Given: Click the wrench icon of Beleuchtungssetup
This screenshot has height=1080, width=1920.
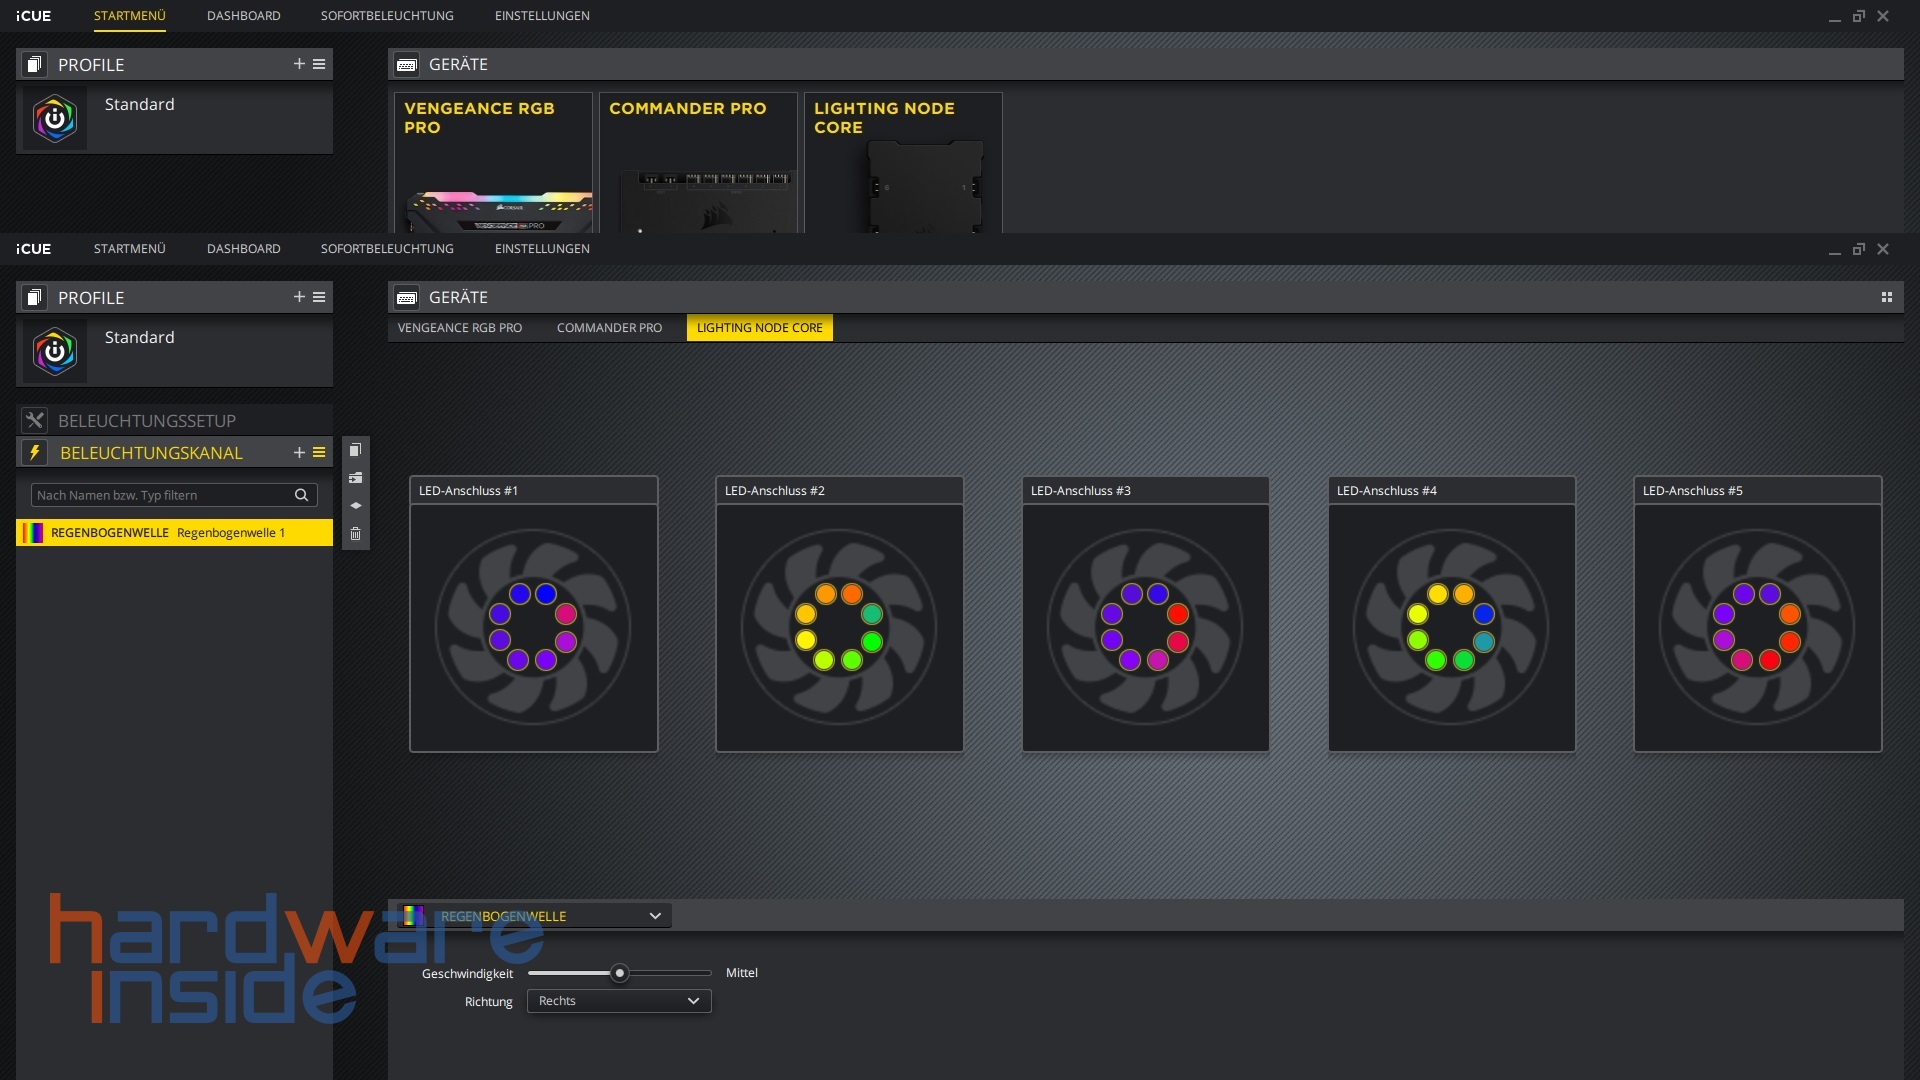Looking at the screenshot, I should pos(35,421).
